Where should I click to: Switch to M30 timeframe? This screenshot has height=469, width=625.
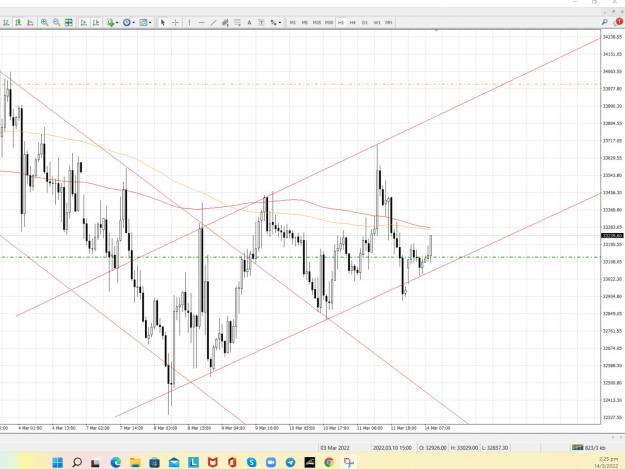329,23
